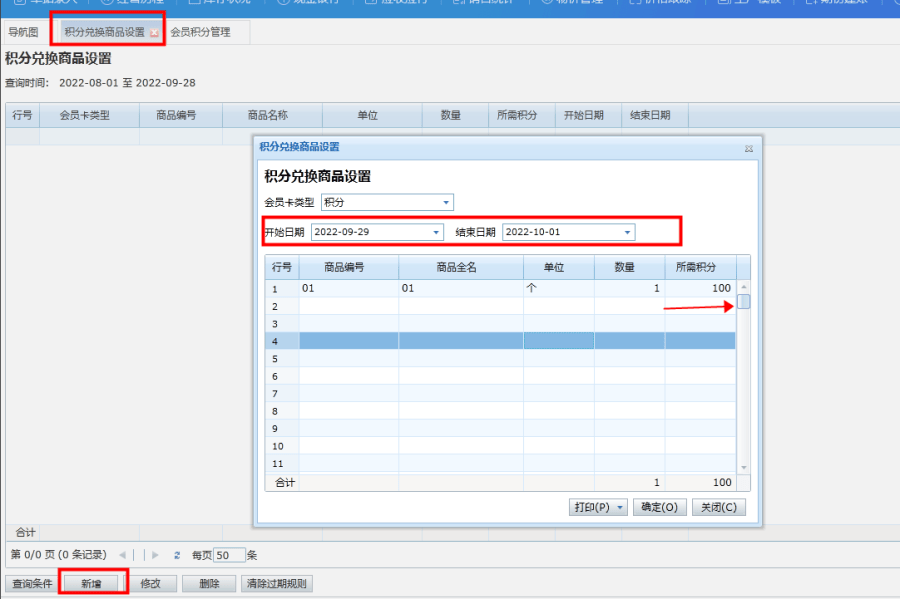Screen dimensions: 900x599
Task: Click the 新增 button
Action: [93, 583]
